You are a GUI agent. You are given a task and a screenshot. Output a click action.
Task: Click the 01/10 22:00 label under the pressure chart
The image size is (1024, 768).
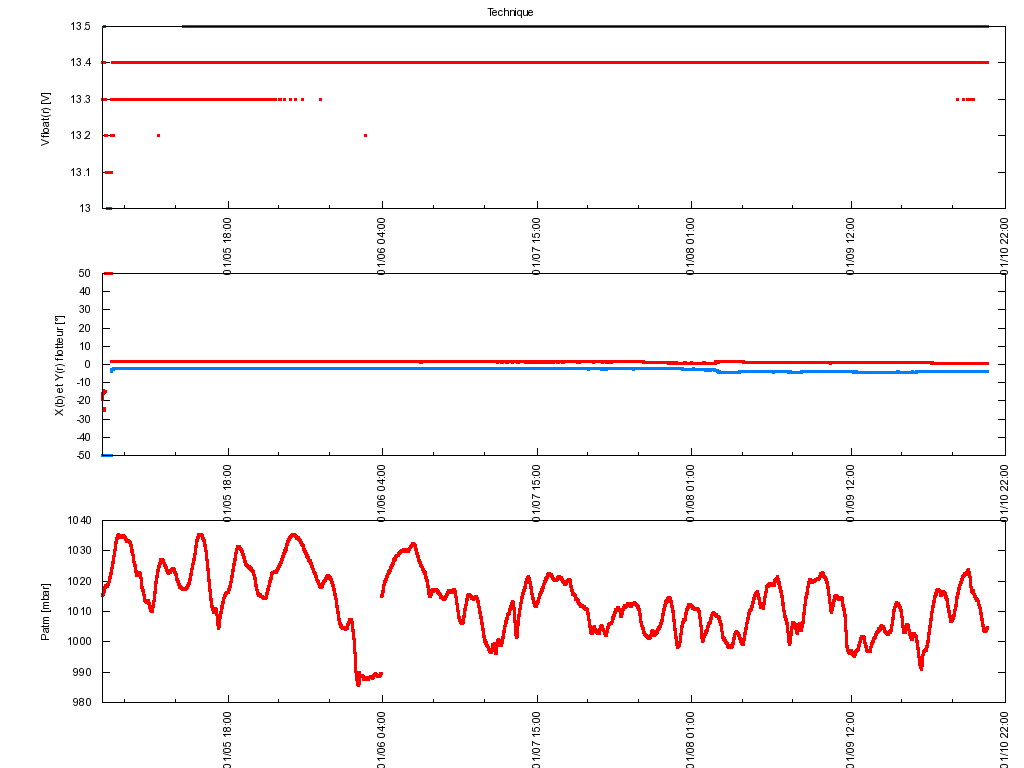tap(1005, 737)
